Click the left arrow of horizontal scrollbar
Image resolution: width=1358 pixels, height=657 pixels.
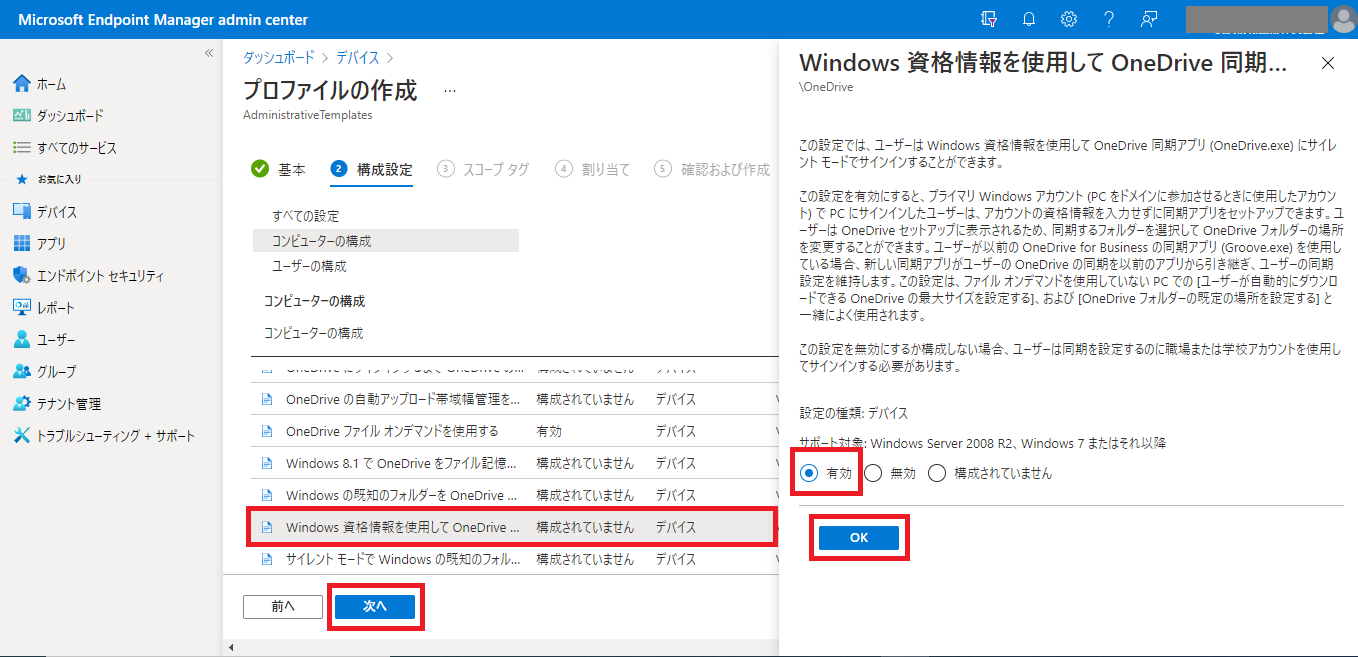[x=232, y=647]
